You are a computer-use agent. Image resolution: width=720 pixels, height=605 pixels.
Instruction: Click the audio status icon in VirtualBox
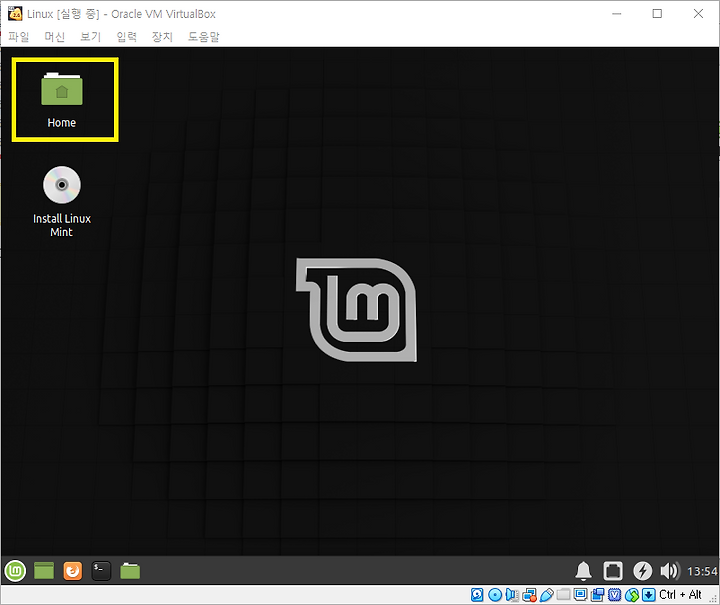pos(512,595)
